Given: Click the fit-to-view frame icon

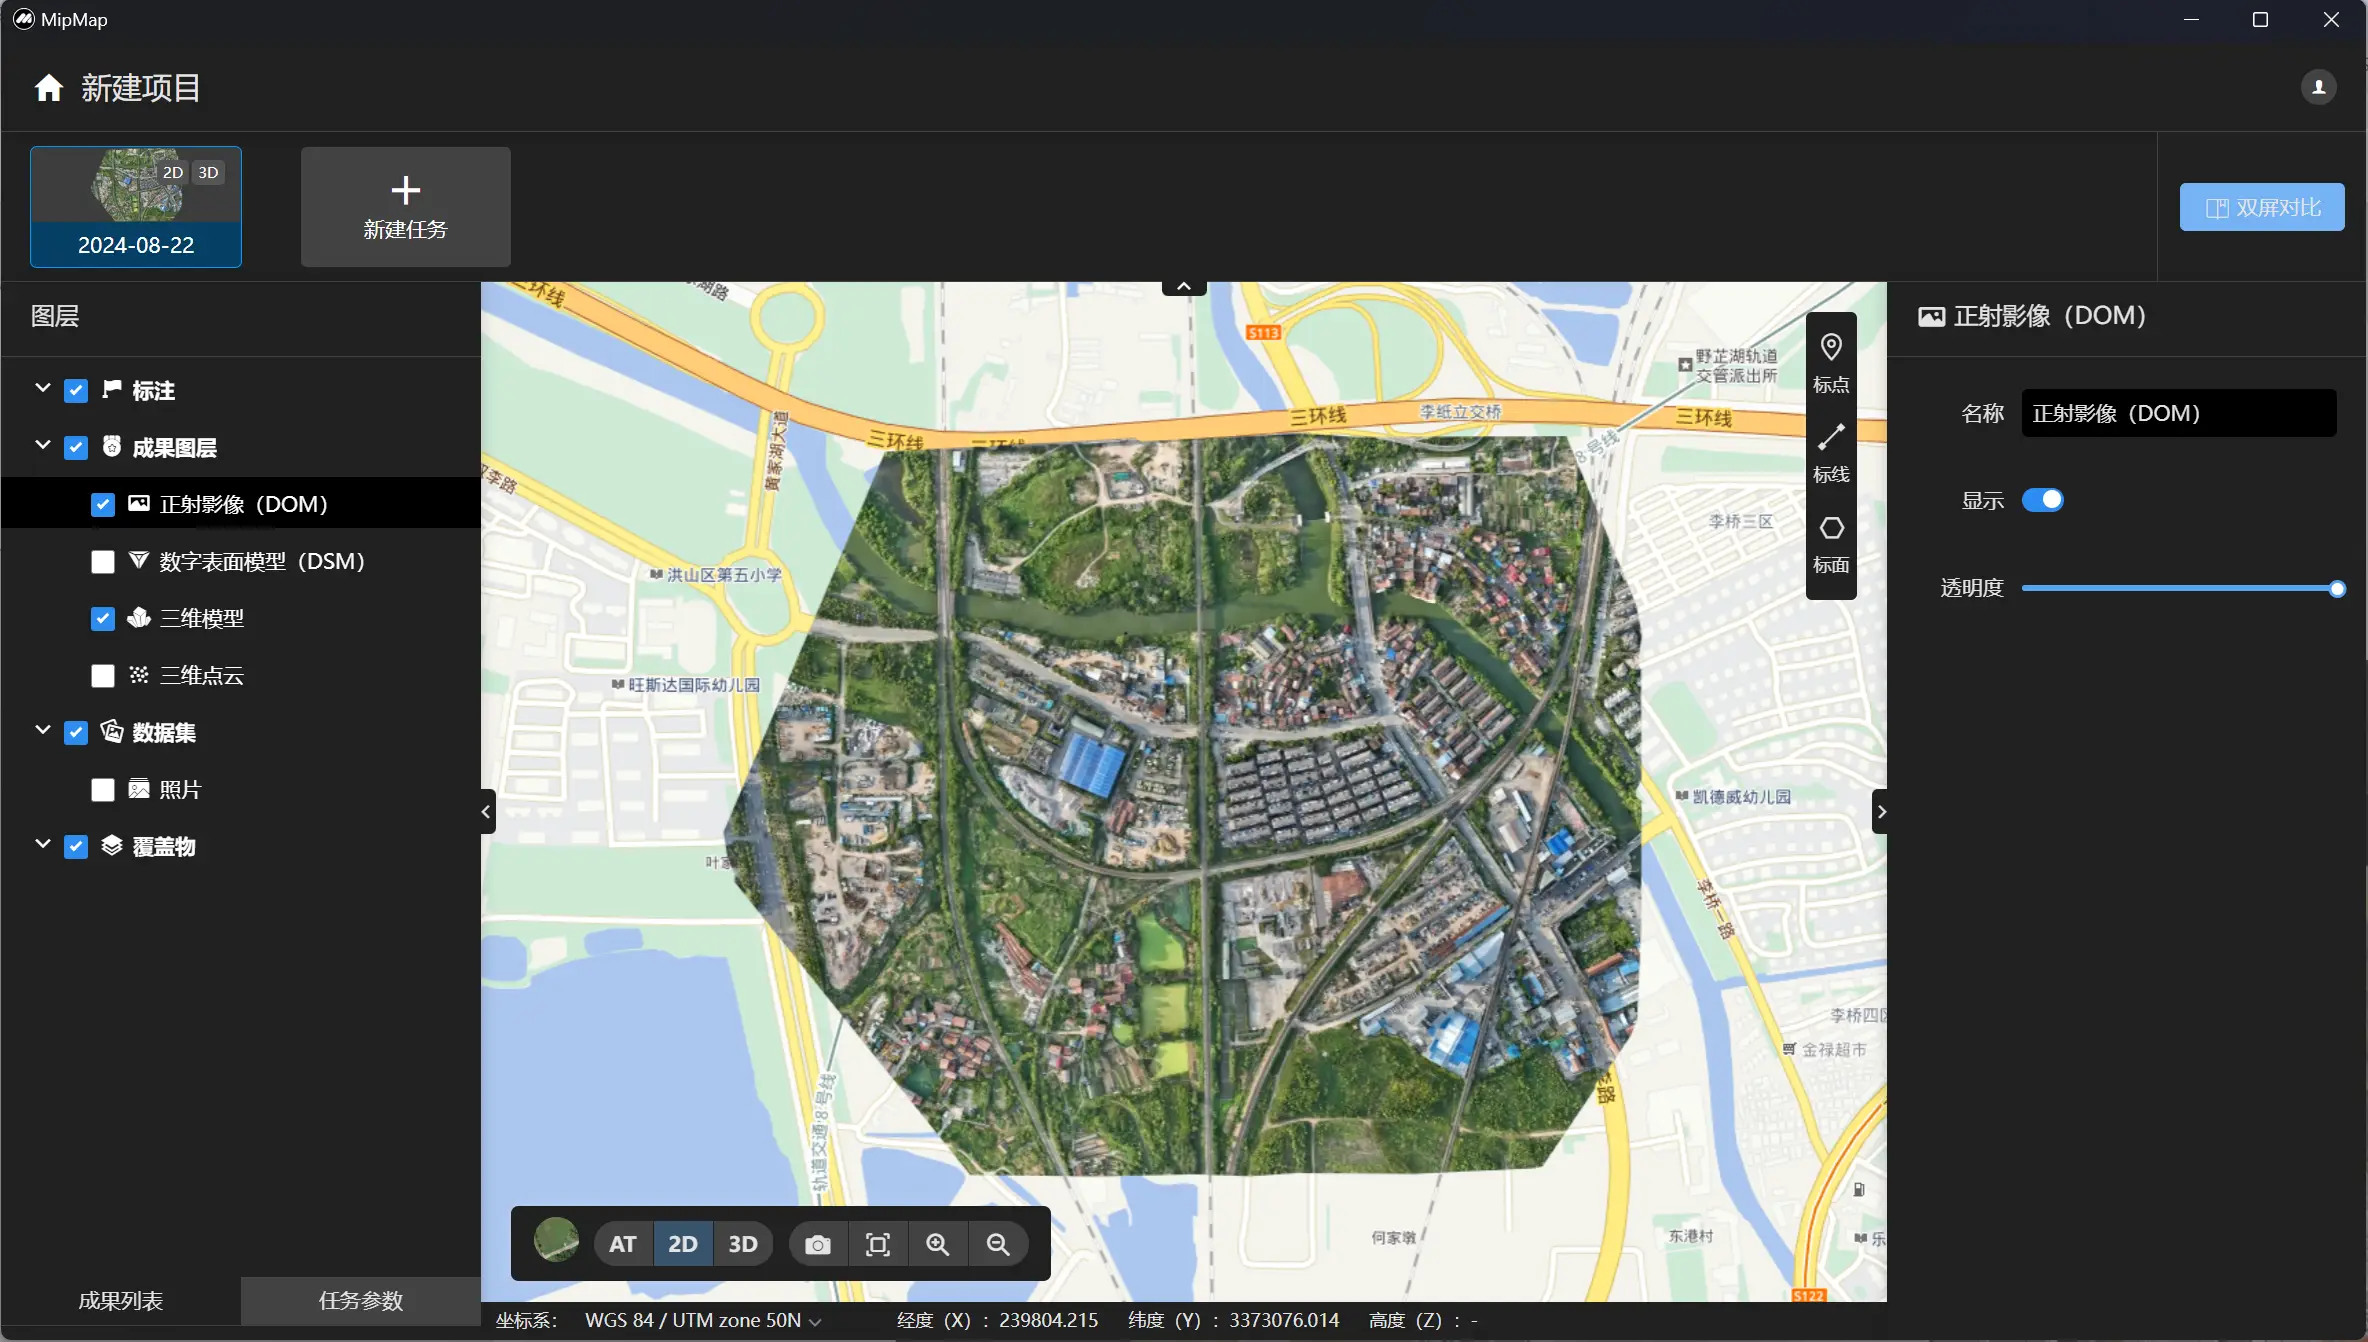Looking at the screenshot, I should tap(877, 1244).
